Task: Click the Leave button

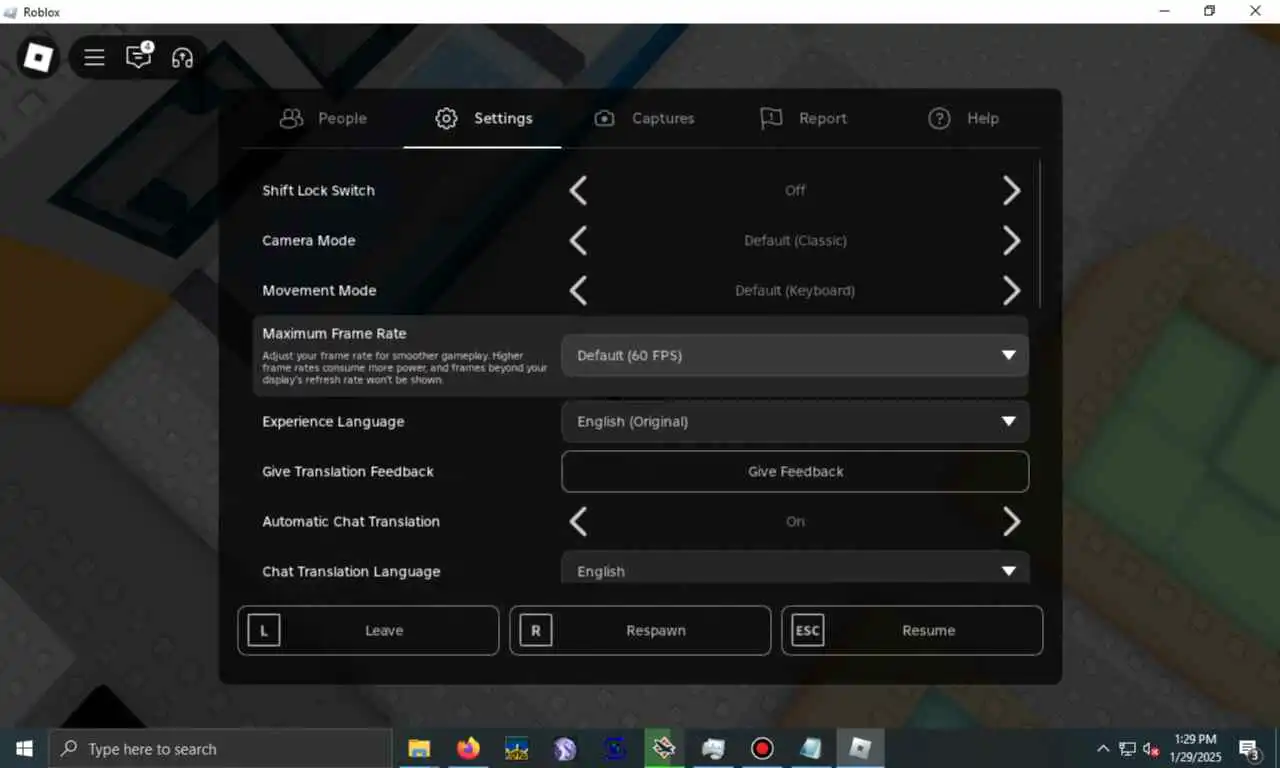Action: (368, 630)
